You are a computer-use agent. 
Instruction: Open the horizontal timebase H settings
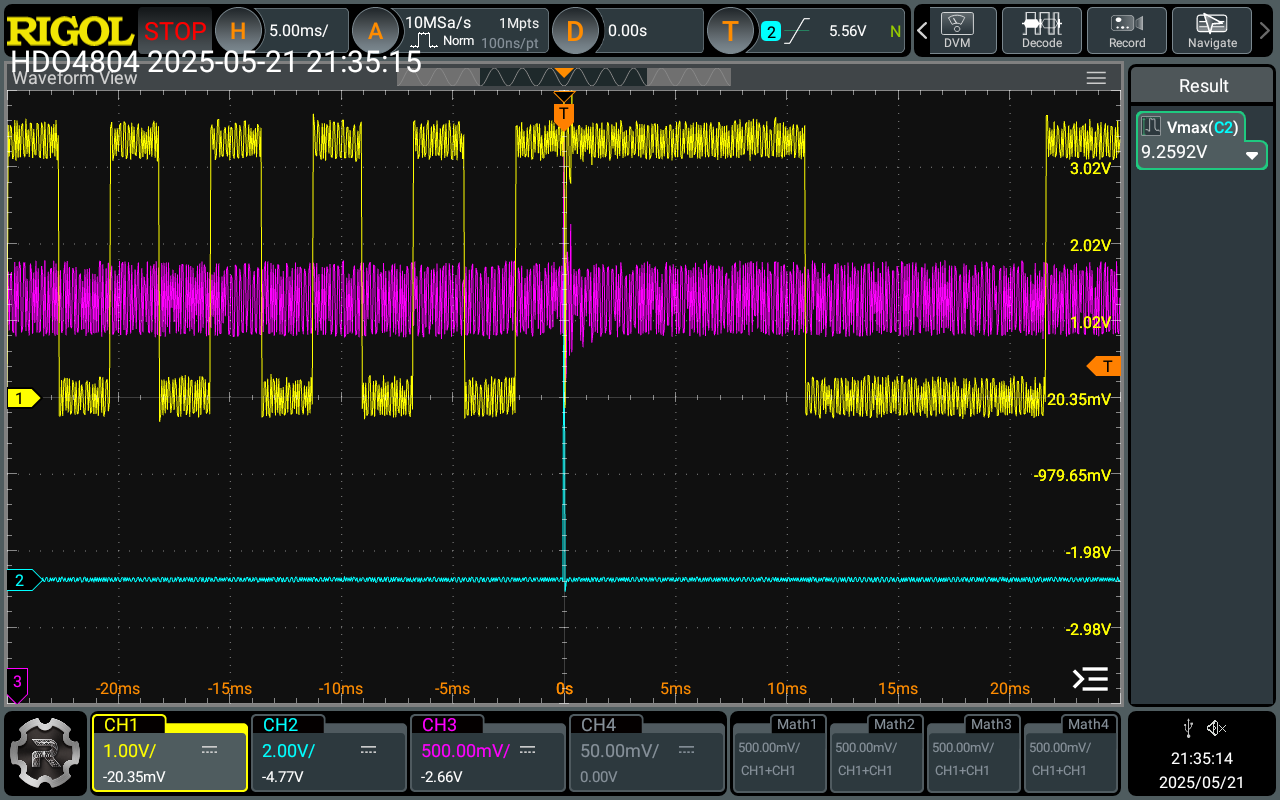(x=238, y=31)
